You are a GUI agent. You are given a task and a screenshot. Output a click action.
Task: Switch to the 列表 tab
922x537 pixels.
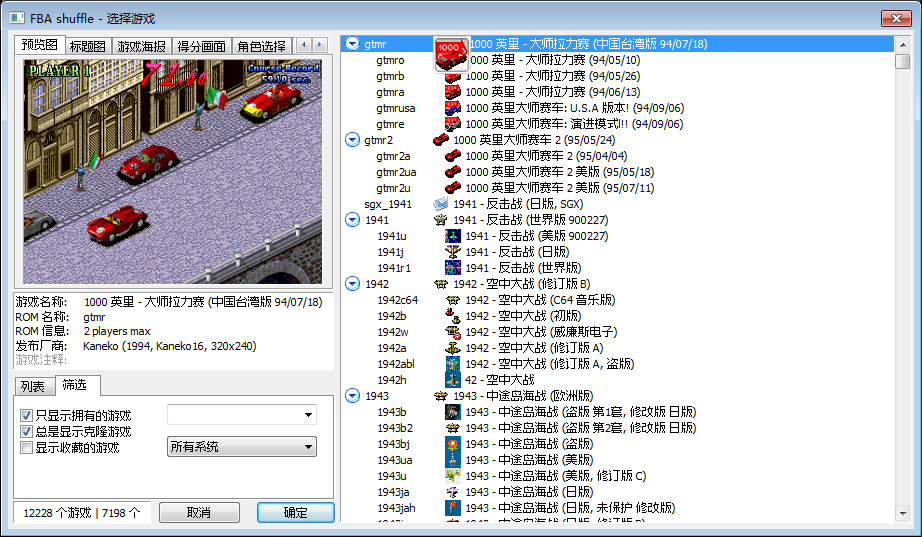[33, 387]
